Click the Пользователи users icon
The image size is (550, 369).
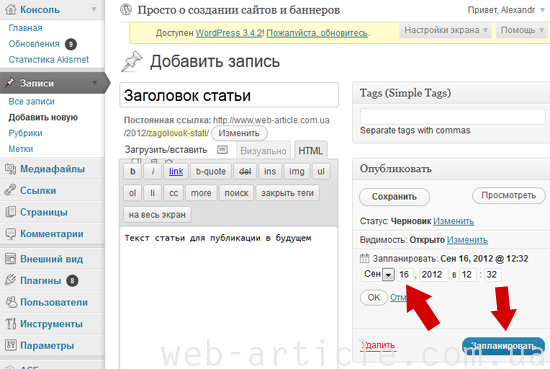pyautogui.click(x=11, y=302)
